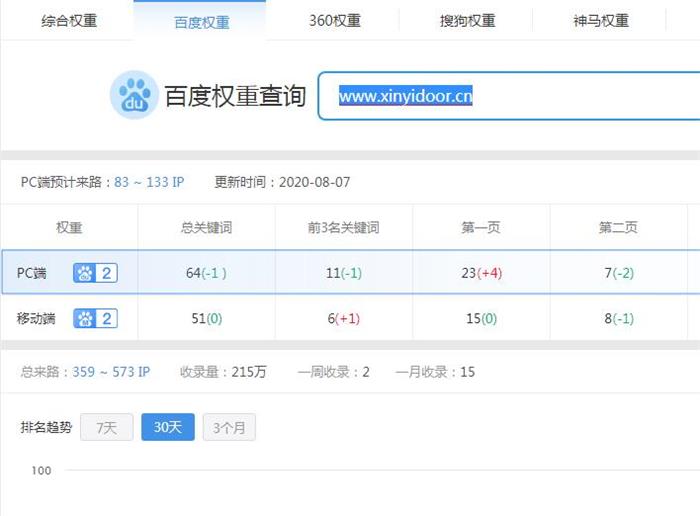Click 一月收录 15 text

[435, 372]
